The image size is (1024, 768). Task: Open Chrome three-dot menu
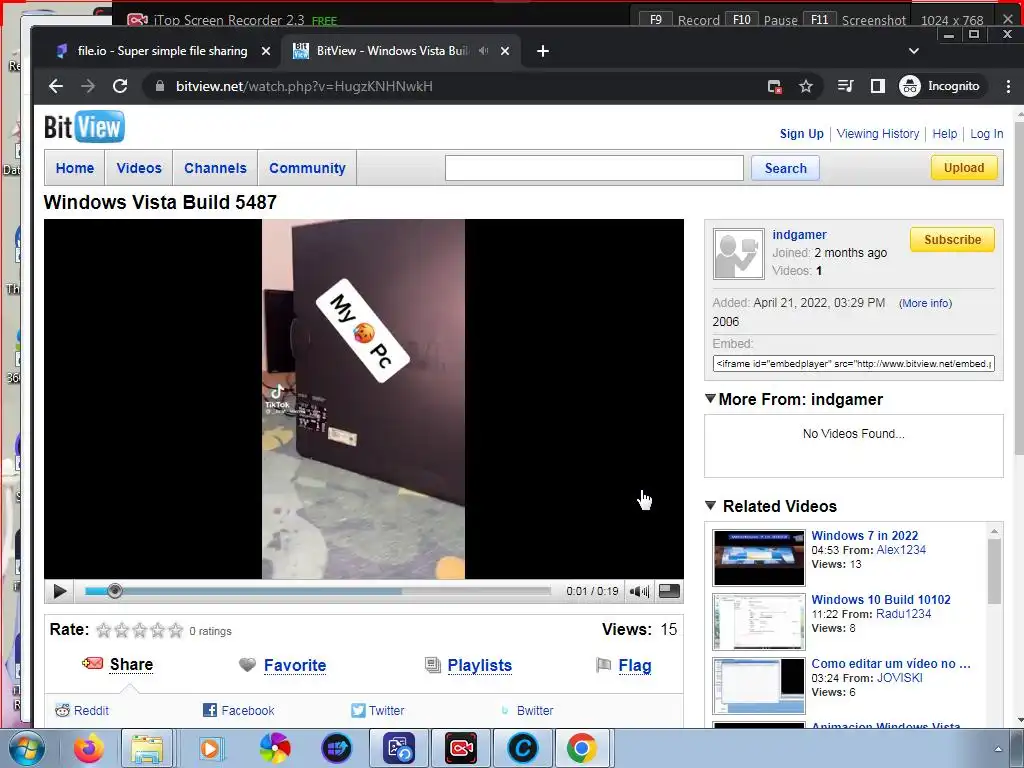pyautogui.click(x=1008, y=86)
